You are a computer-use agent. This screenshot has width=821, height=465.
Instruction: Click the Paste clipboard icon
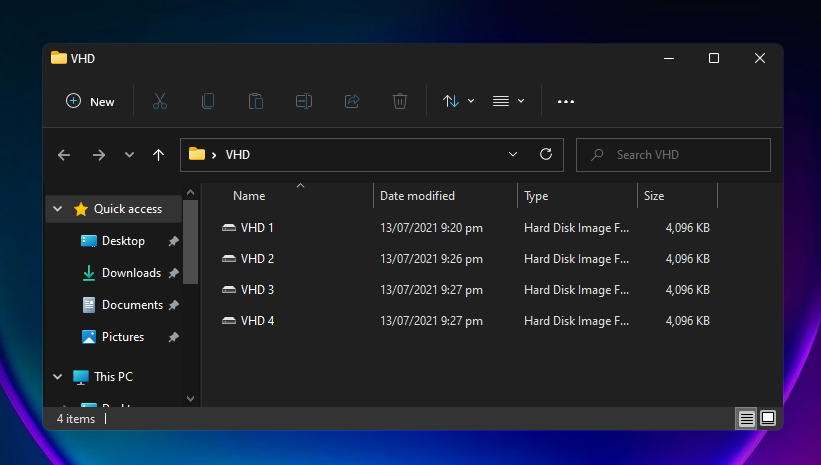256,101
